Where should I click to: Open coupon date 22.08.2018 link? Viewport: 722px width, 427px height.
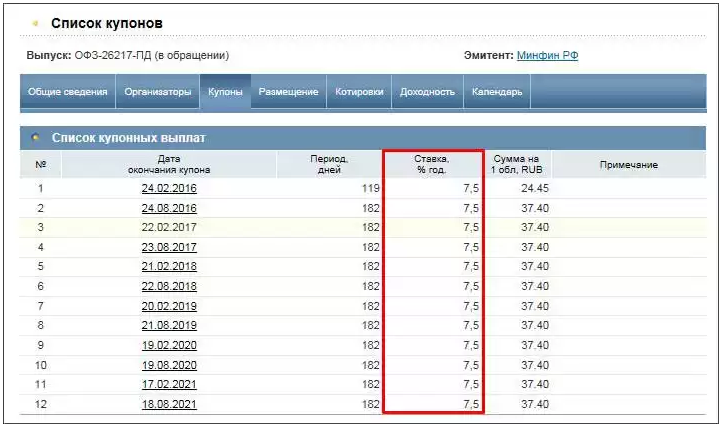click(169, 287)
